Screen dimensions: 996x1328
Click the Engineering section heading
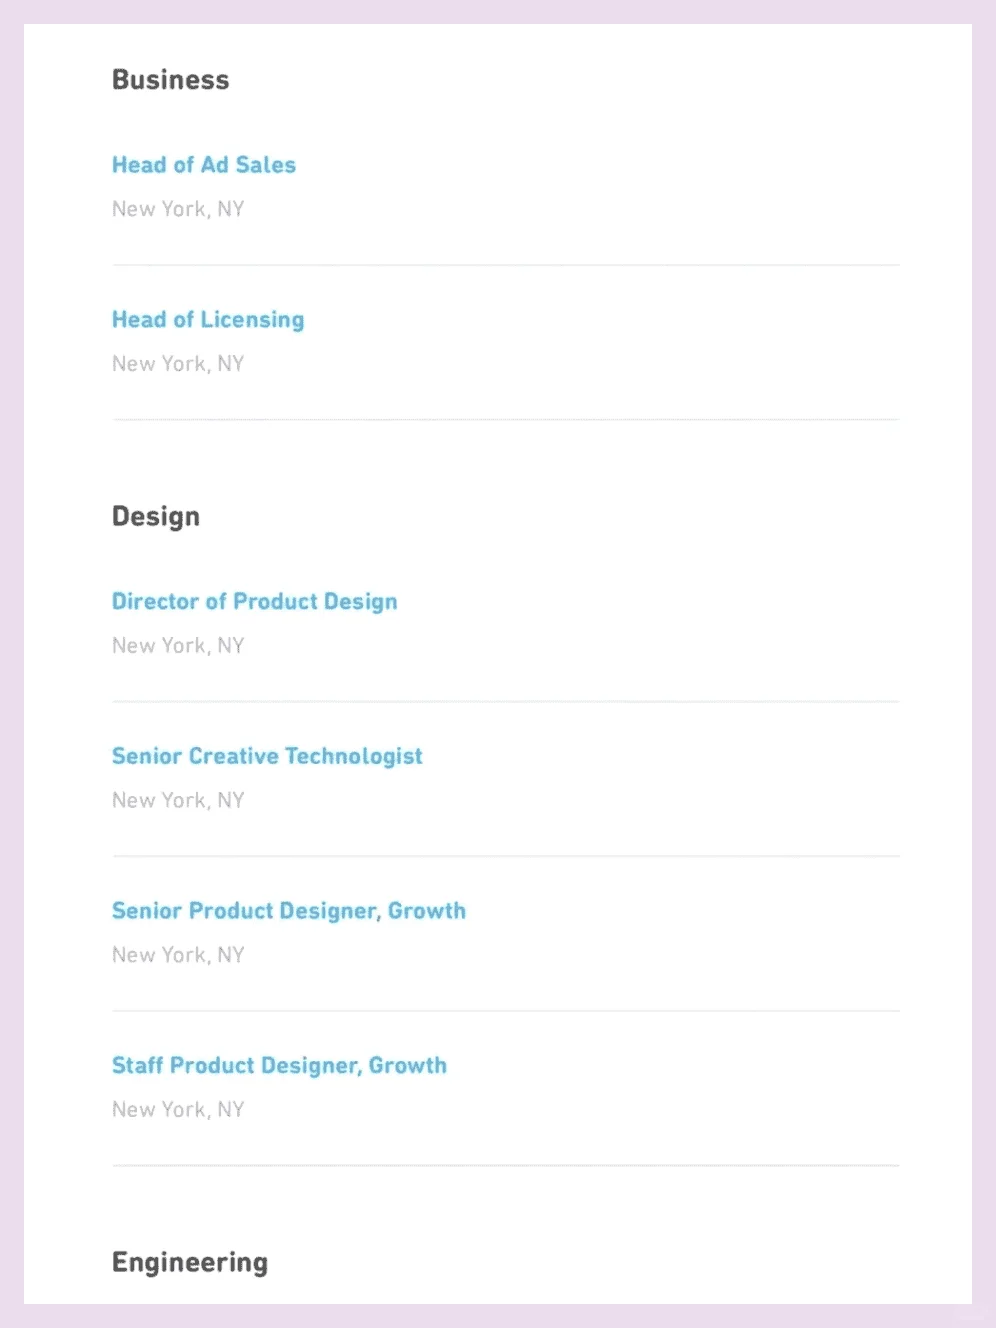click(190, 1263)
